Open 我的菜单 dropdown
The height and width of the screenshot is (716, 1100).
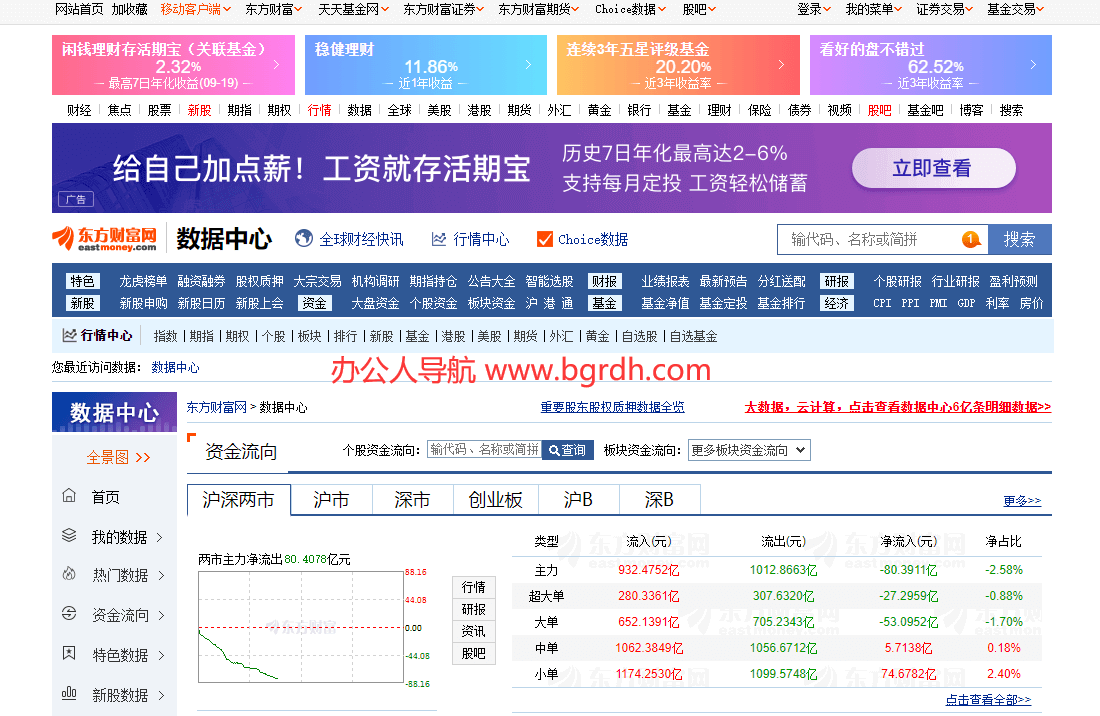click(873, 9)
